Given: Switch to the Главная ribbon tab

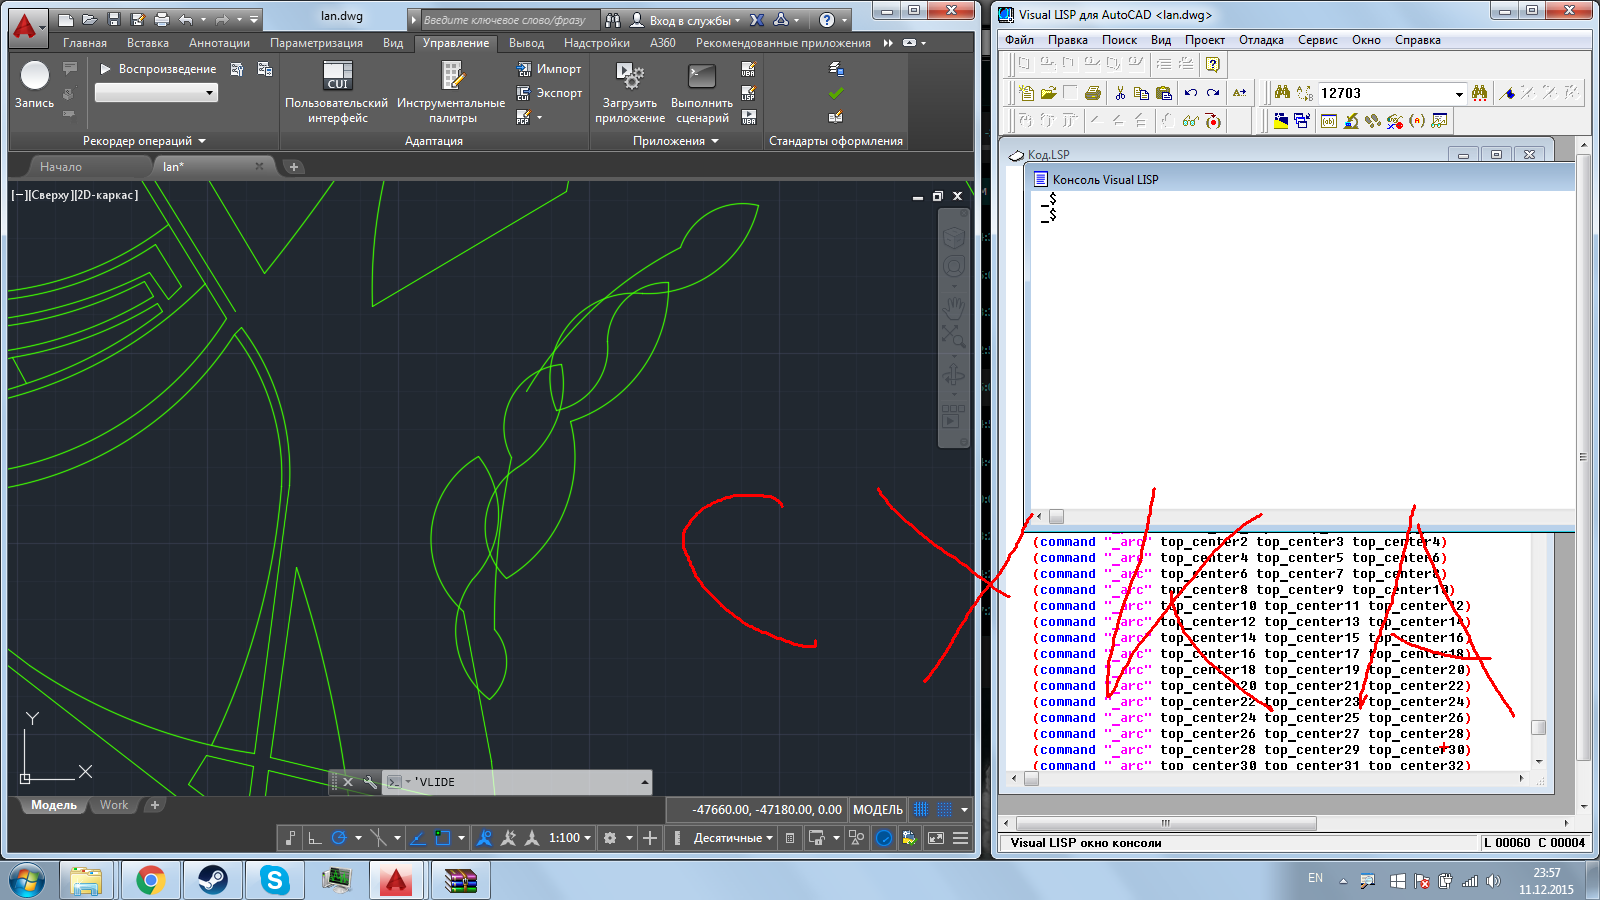Looking at the screenshot, I should [85, 43].
